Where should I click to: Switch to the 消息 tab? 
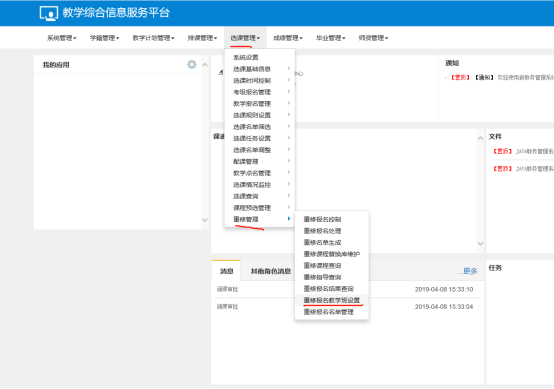tap(226, 271)
